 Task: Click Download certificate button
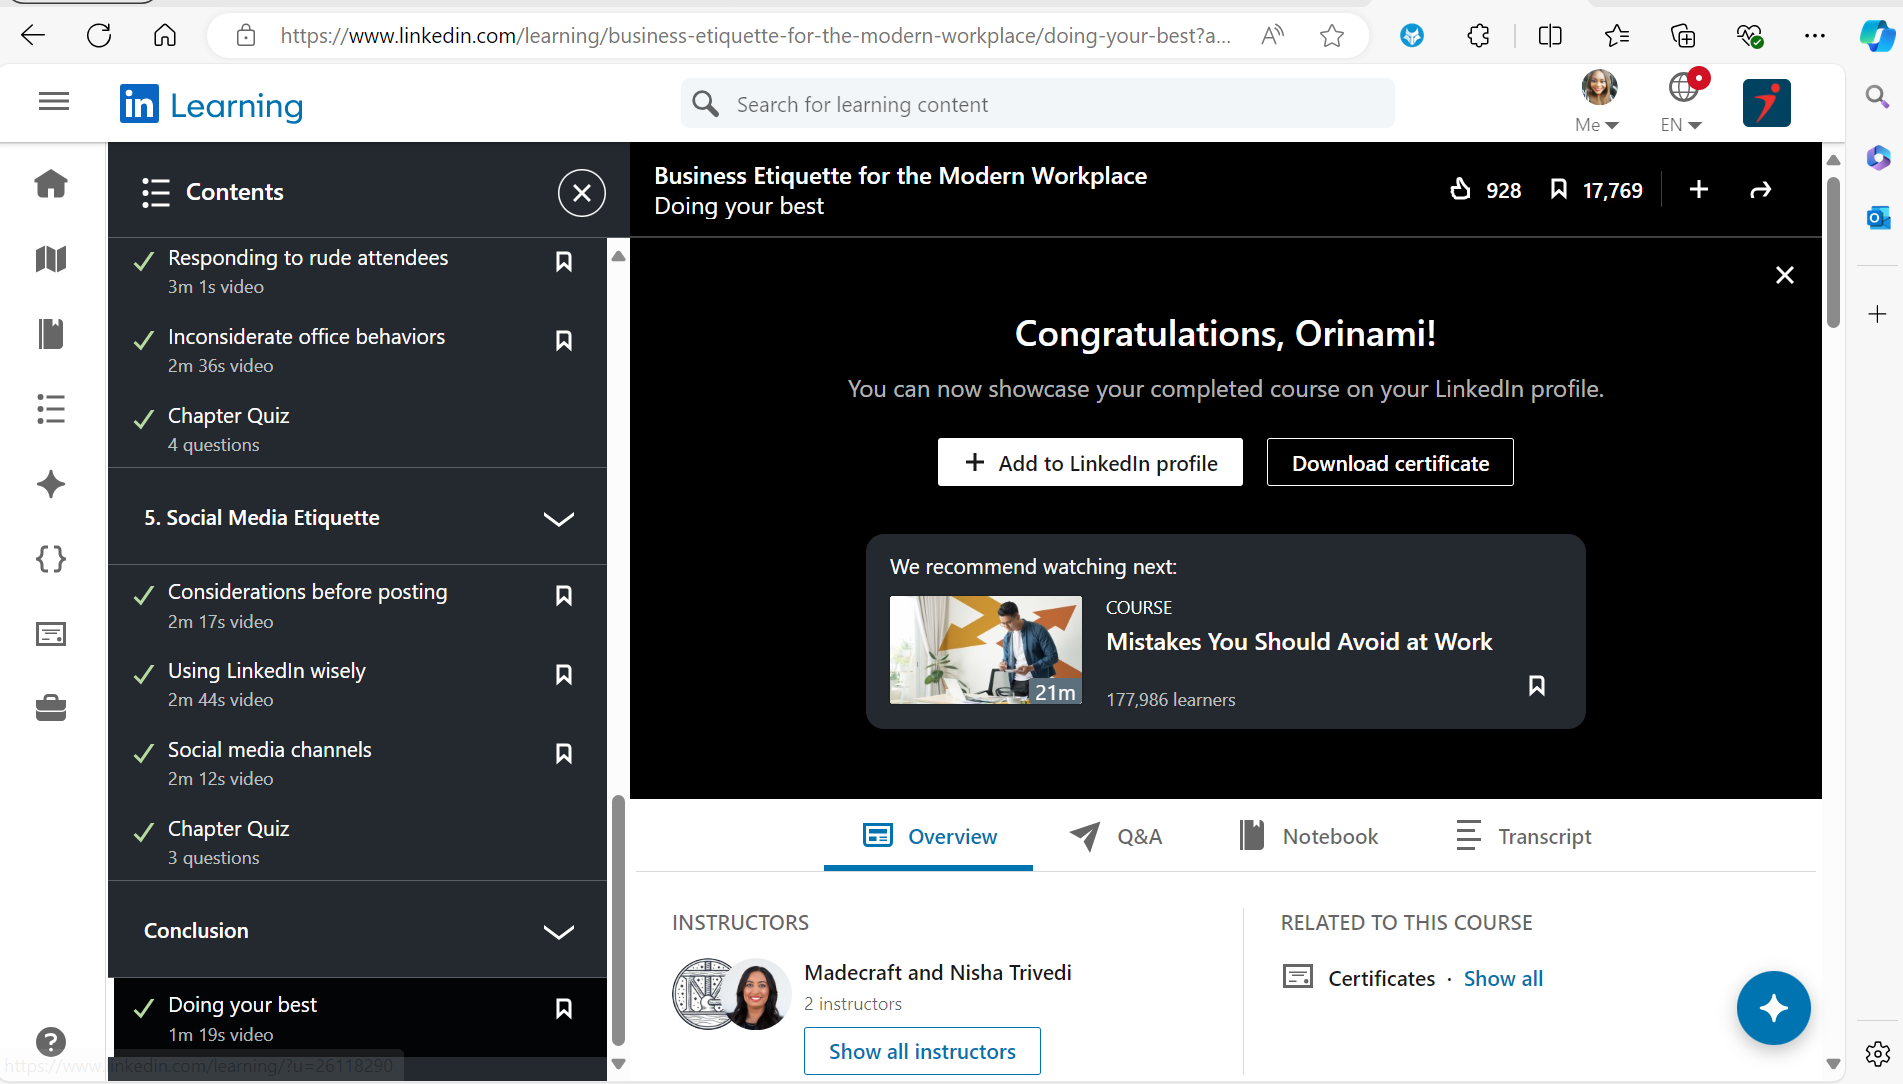click(x=1389, y=463)
